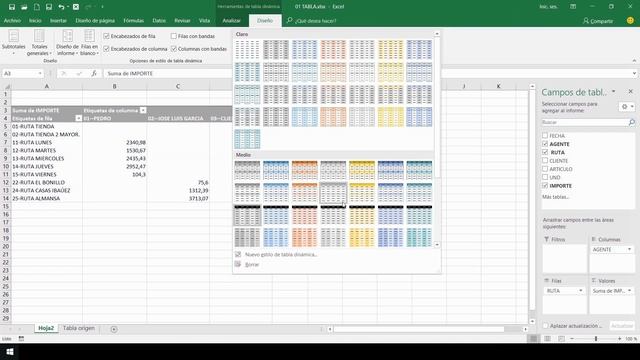Adjust the zoom slider handle
Viewport: 640px width, 360px height.
(x=596, y=339)
